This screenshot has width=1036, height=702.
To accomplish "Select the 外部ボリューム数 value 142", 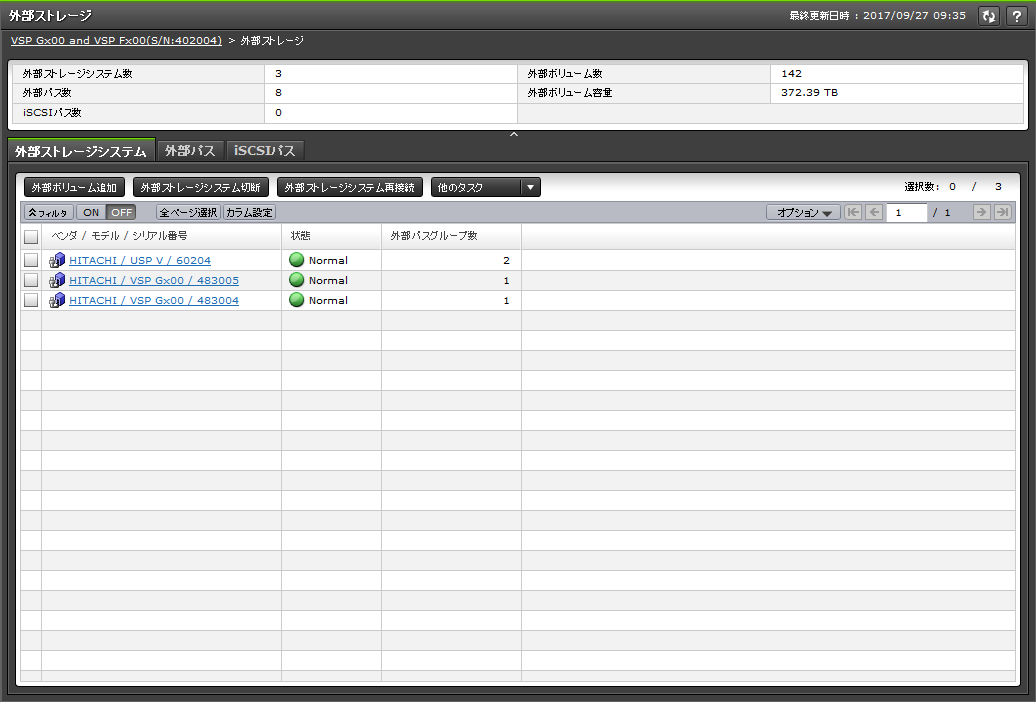I will point(791,73).
